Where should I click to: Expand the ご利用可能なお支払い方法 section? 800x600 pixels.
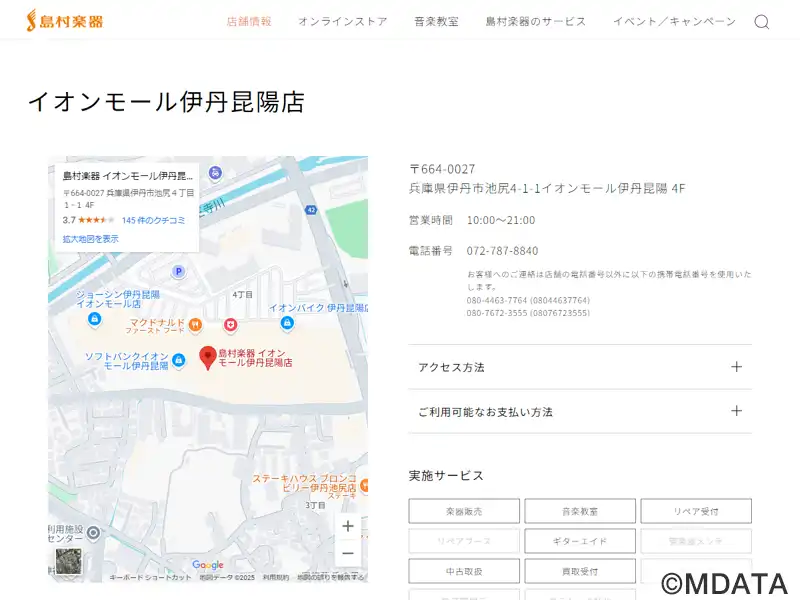(580, 412)
